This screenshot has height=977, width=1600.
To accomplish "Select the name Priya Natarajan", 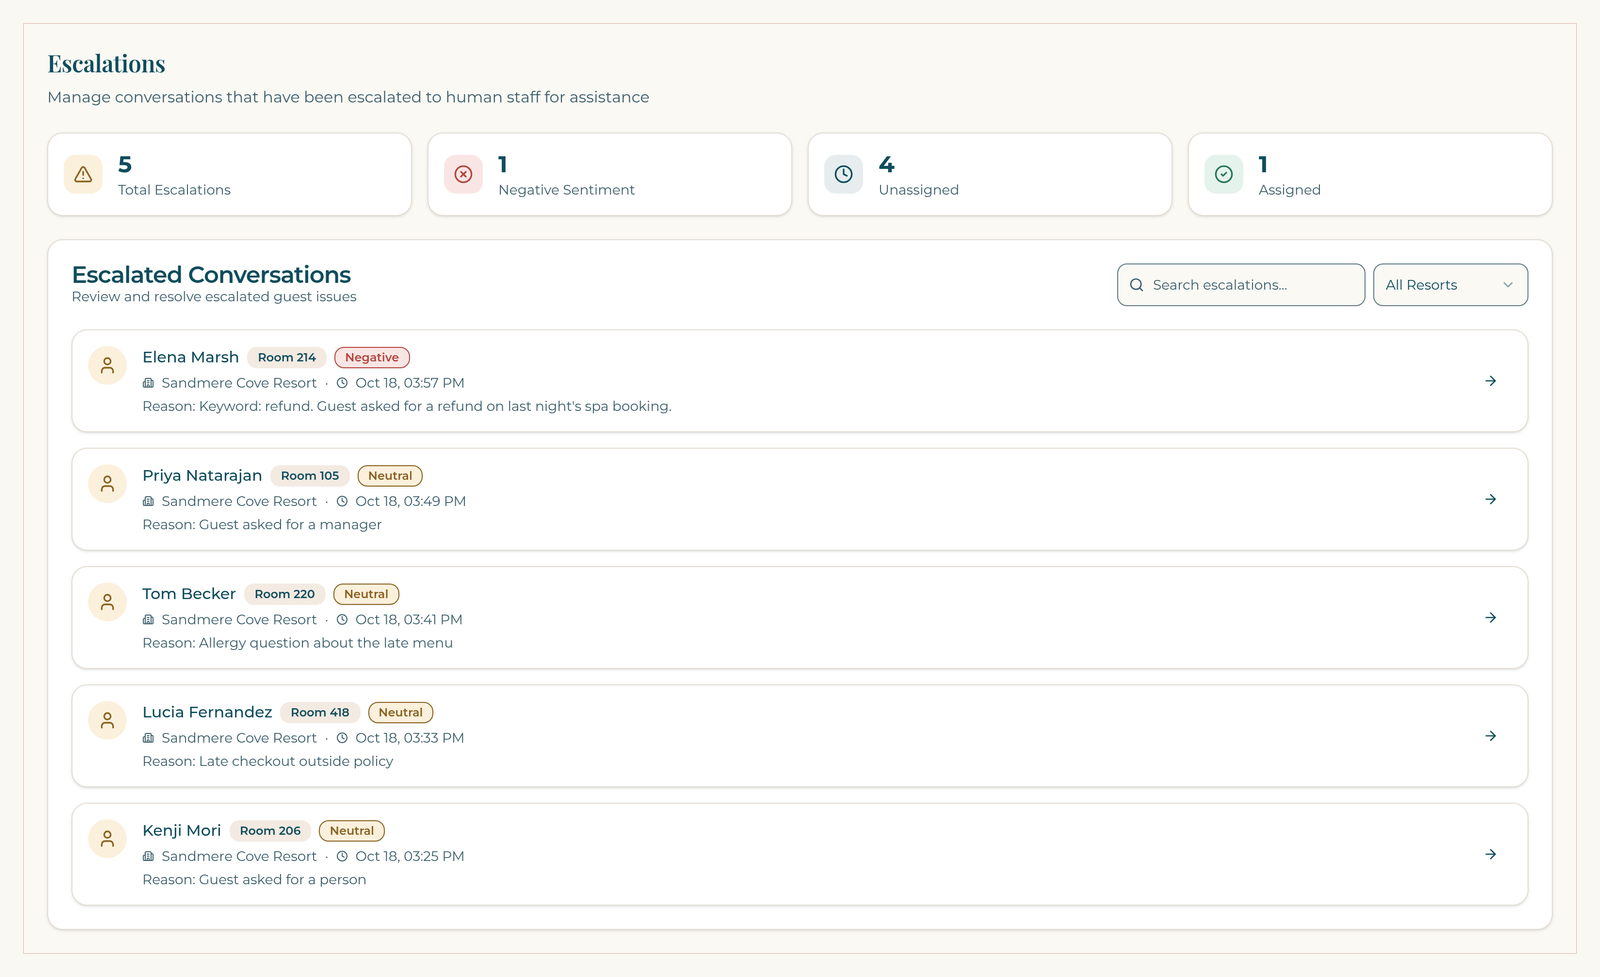I will (x=202, y=476).
